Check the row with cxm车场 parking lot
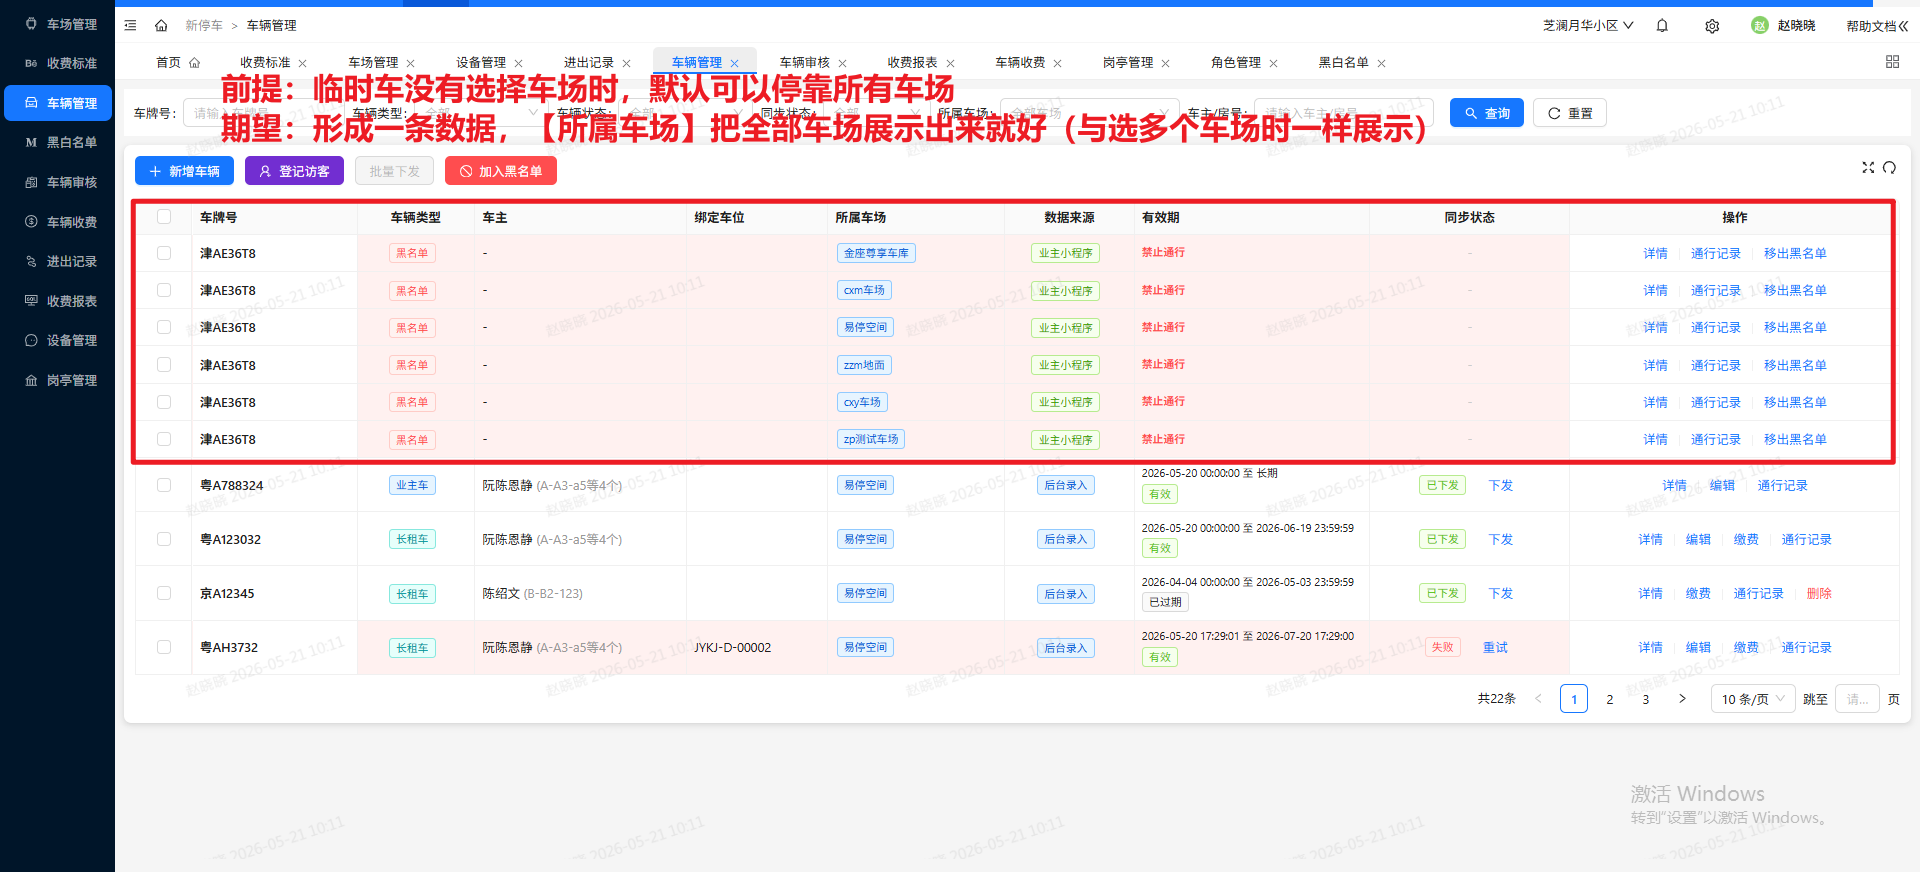 (x=164, y=290)
